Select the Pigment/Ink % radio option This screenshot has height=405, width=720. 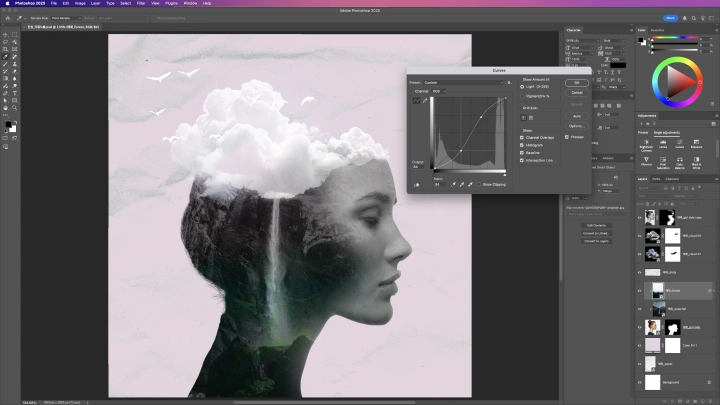[522, 96]
